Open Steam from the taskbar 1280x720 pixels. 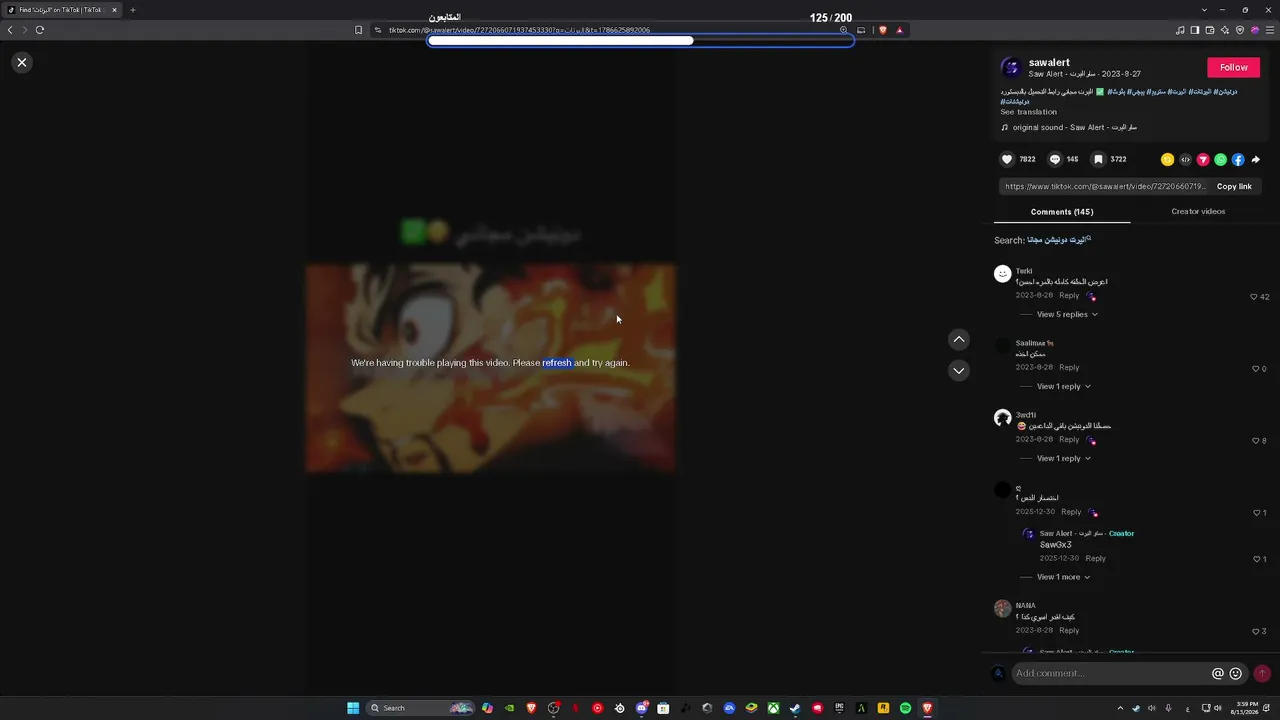(795, 708)
